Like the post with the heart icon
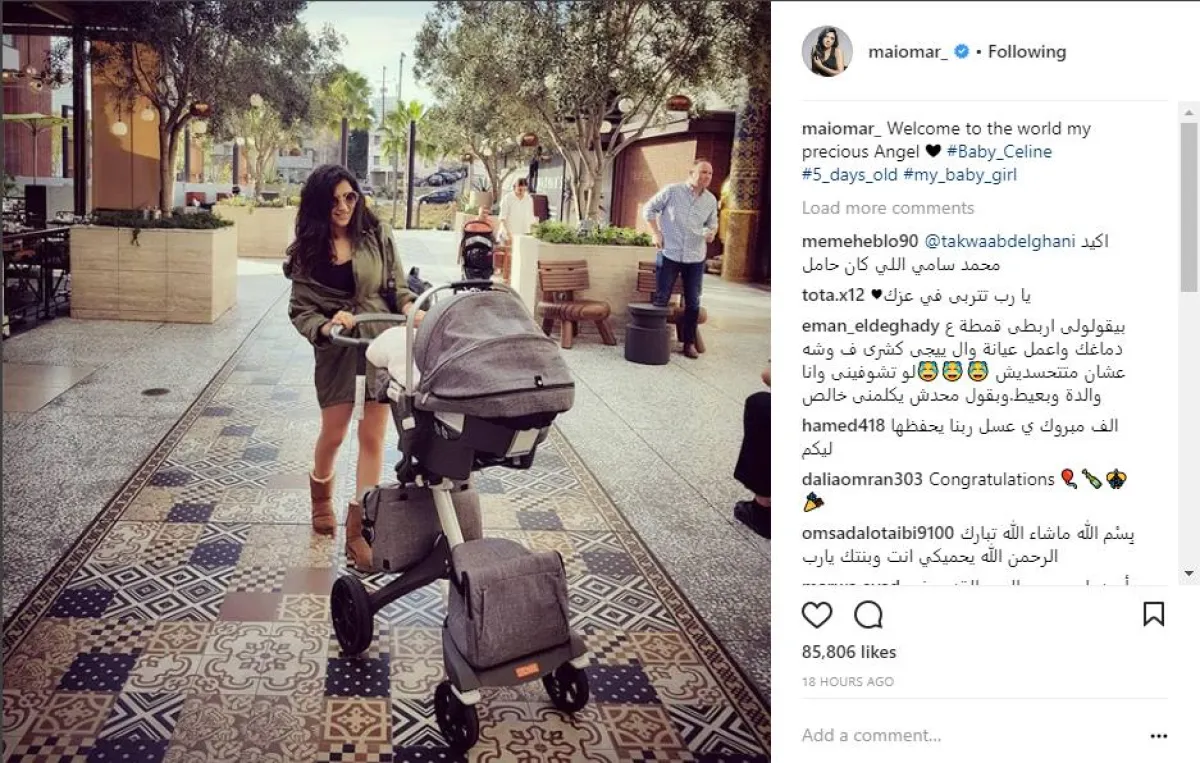 click(x=817, y=614)
